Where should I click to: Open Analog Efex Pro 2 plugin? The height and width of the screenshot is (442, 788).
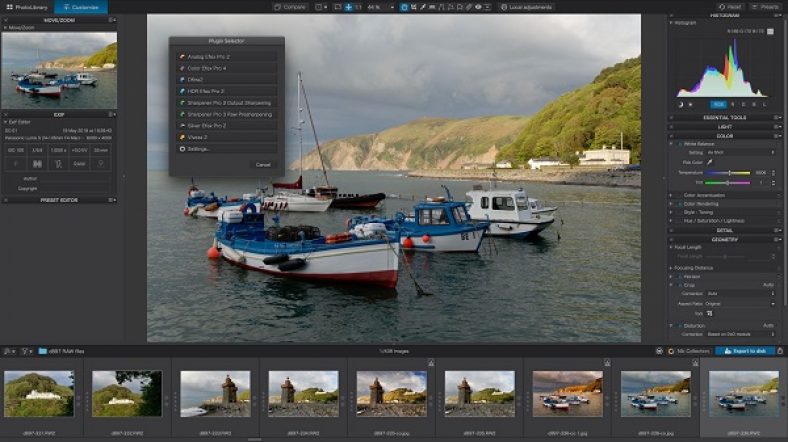click(x=207, y=56)
